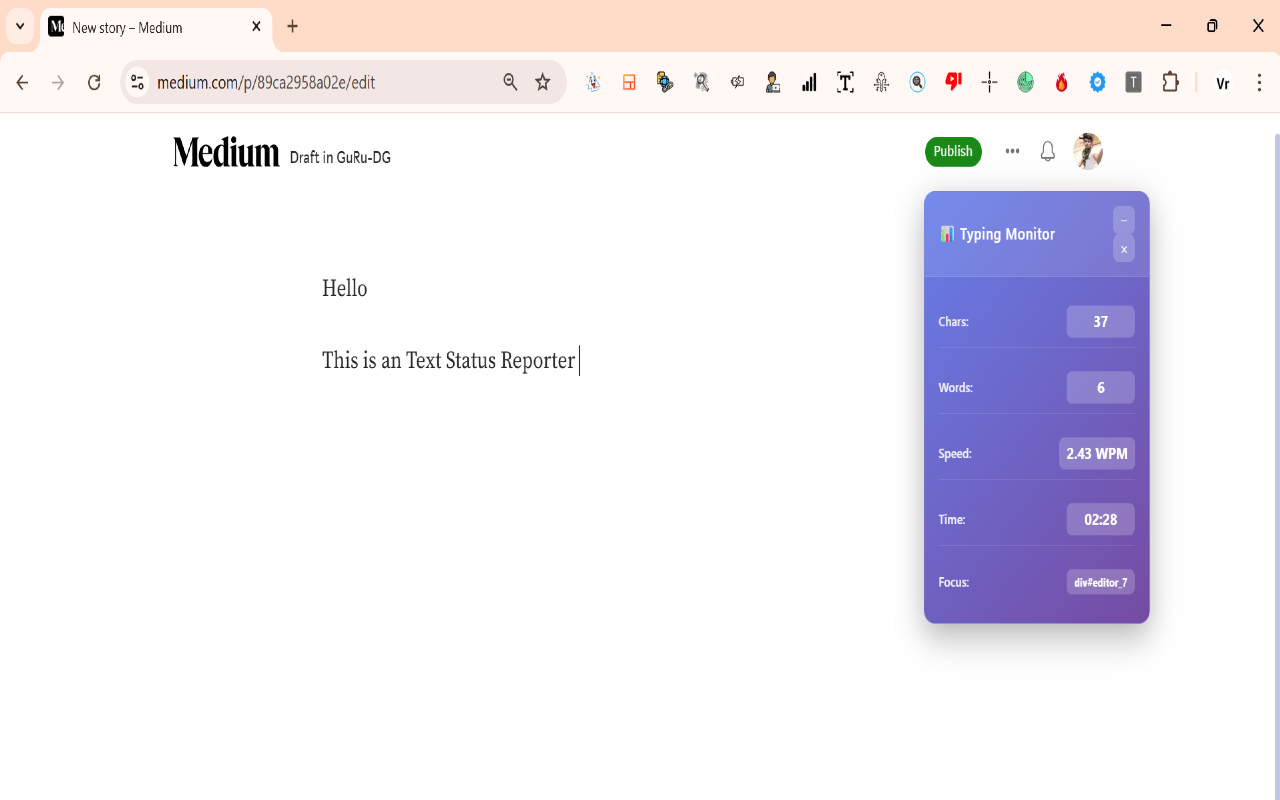Open the blue magnifier circle extension

917,83
